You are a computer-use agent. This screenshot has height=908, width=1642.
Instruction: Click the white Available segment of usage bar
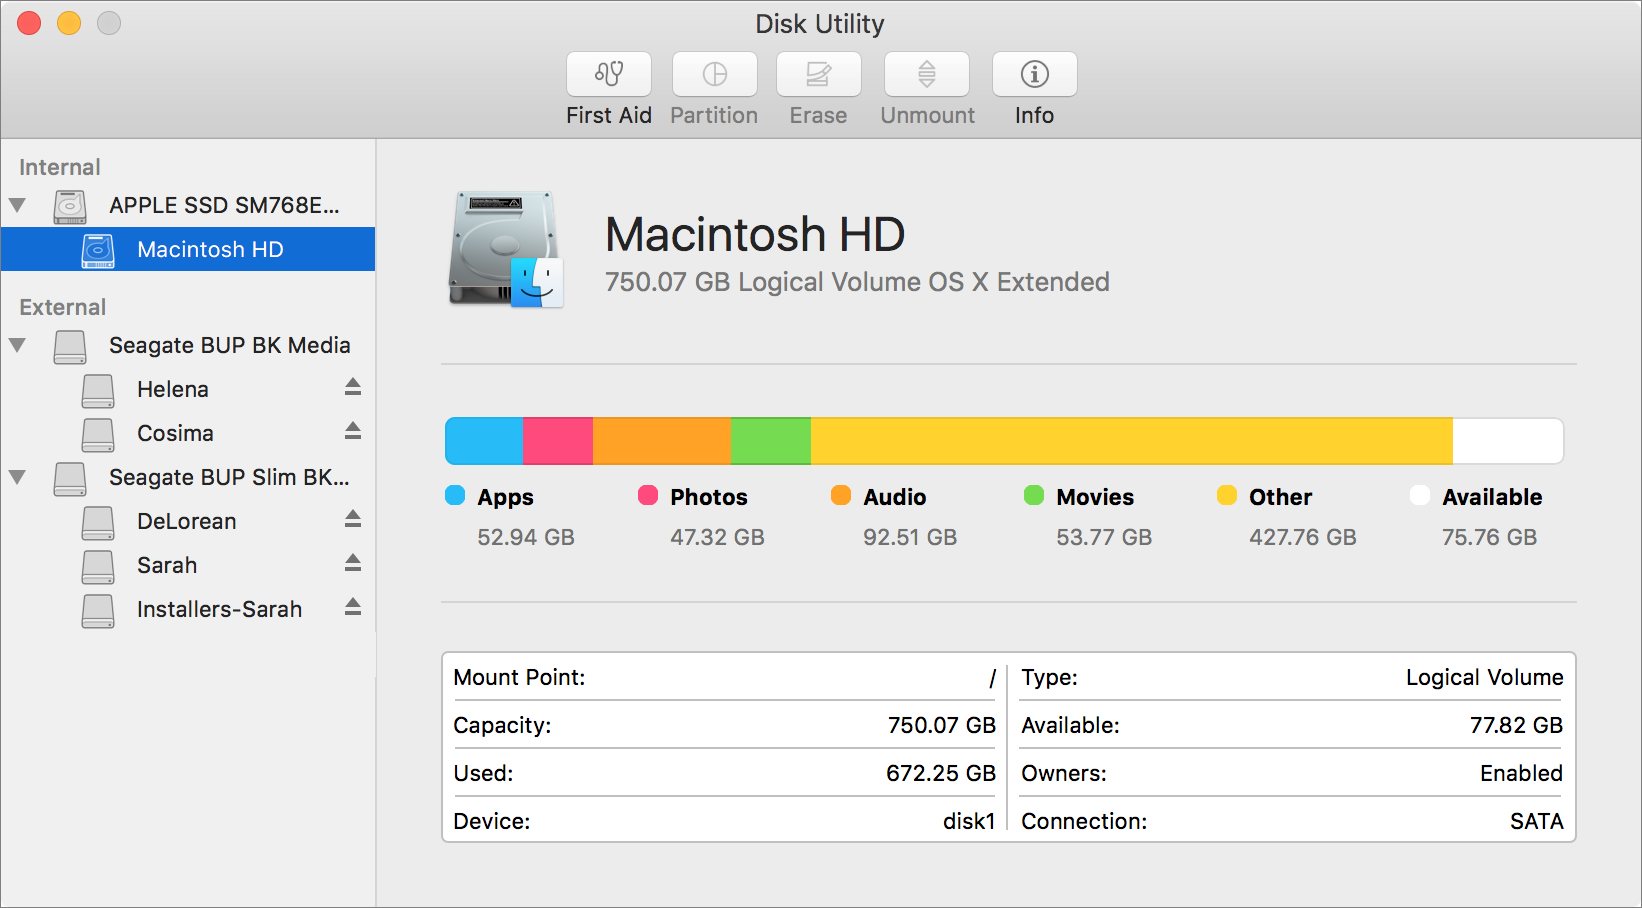(x=1508, y=441)
